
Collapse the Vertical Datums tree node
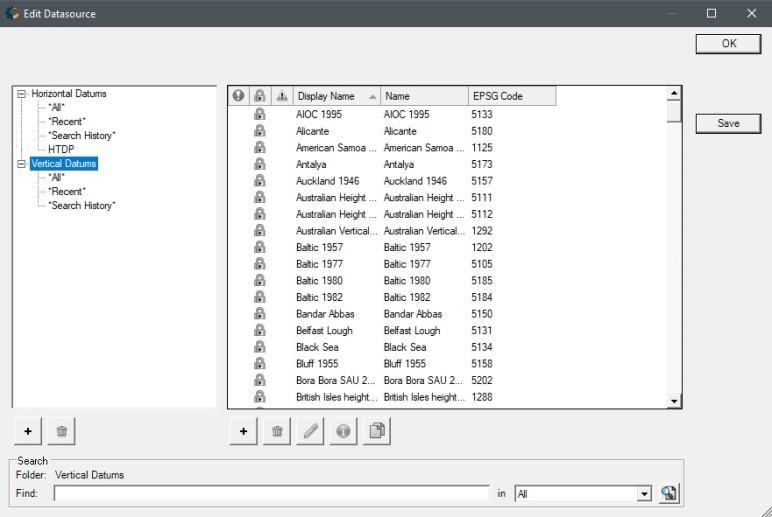coord(22,163)
